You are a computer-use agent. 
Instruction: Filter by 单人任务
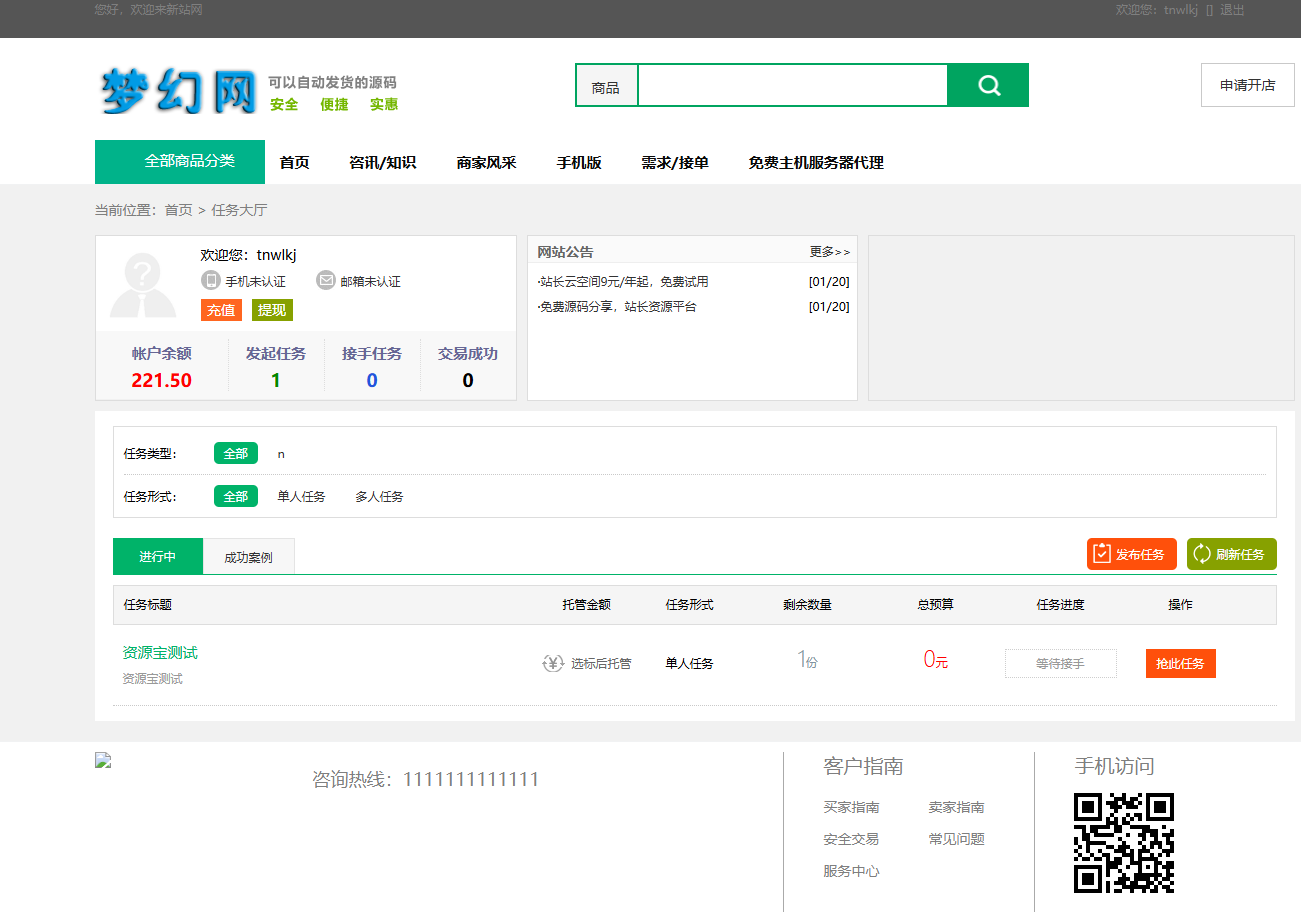(x=302, y=497)
